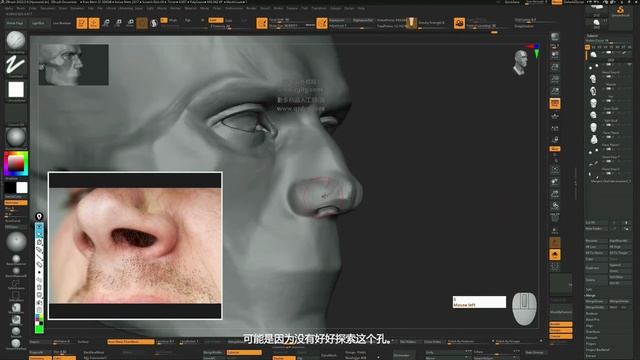Click the MergeDown button
The height and width of the screenshot is (360, 640).
click(x=595, y=301)
